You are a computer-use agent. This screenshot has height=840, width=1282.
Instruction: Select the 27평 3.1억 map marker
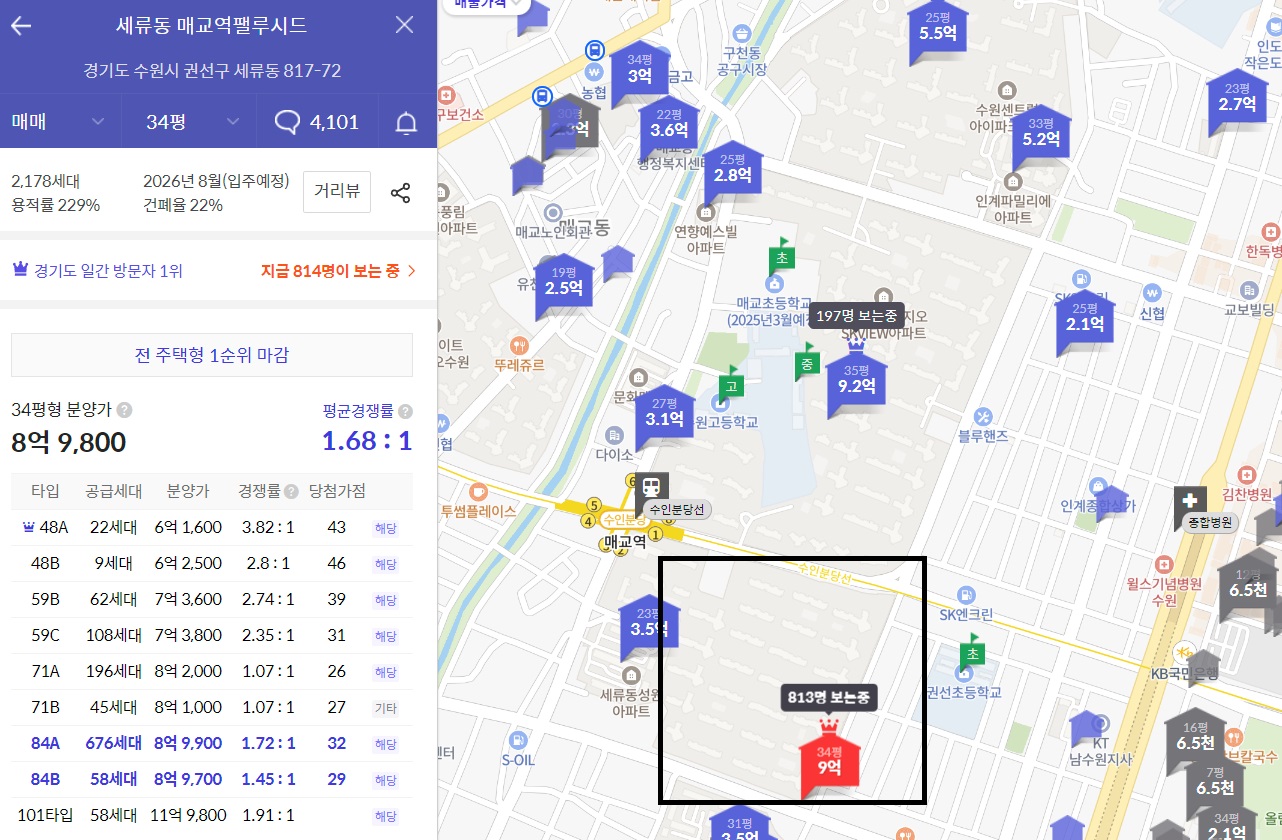[664, 415]
